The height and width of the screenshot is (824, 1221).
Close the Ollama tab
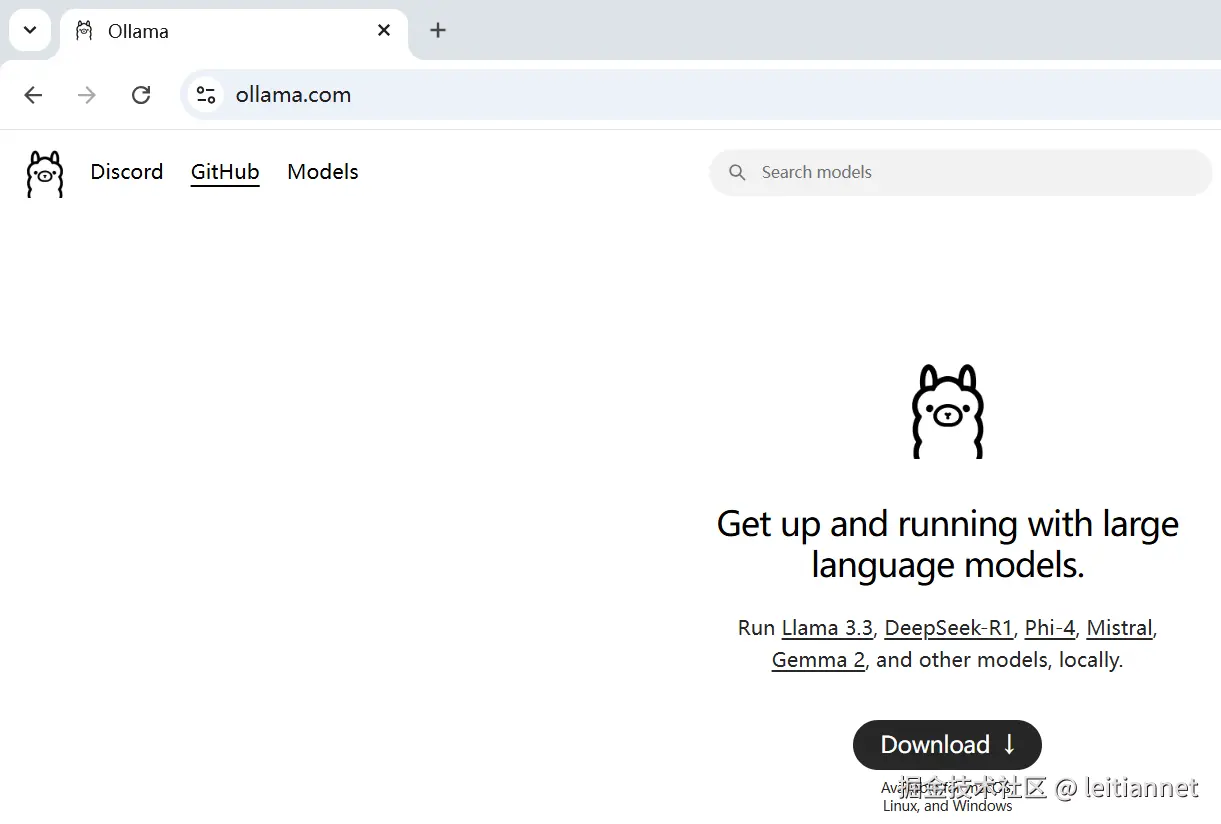[x=384, y=31]
